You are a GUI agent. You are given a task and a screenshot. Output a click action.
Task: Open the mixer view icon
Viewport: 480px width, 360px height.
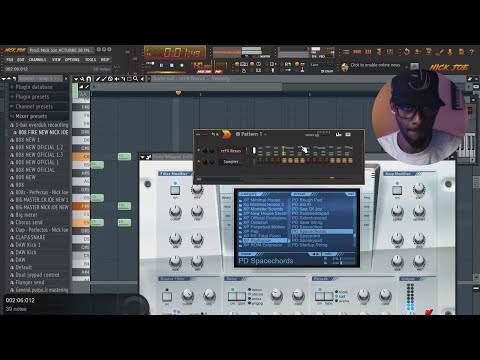(390, 52)
